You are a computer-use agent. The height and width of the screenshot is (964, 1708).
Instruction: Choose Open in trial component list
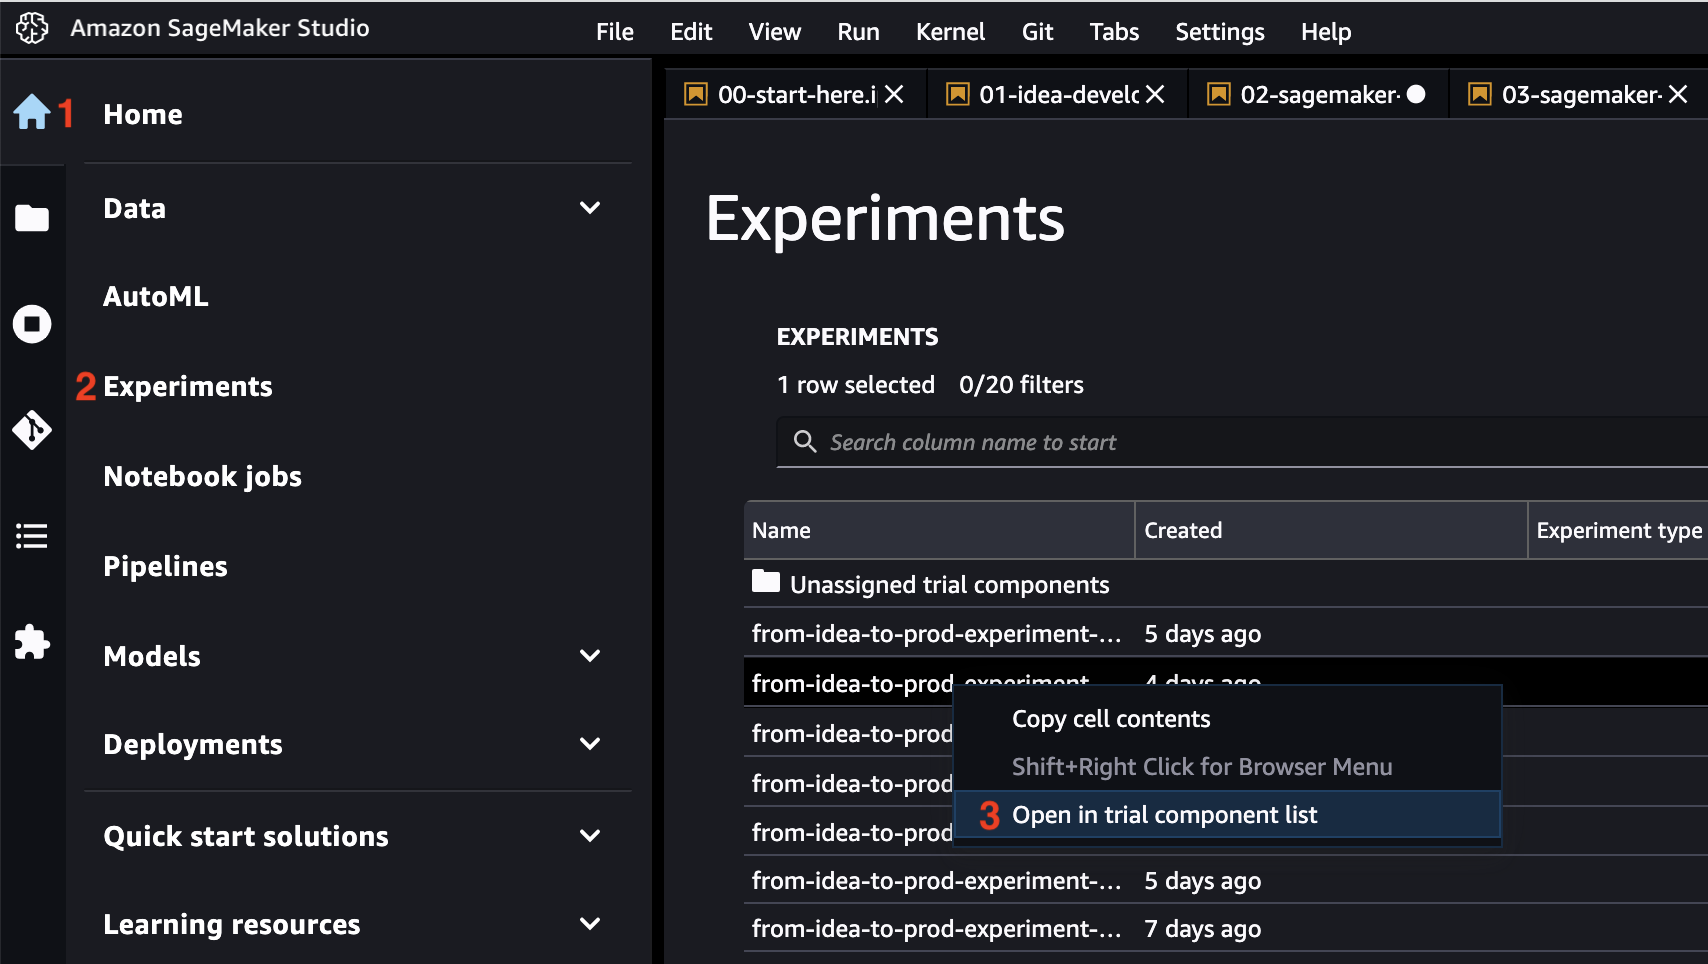tap(1228, 815)
